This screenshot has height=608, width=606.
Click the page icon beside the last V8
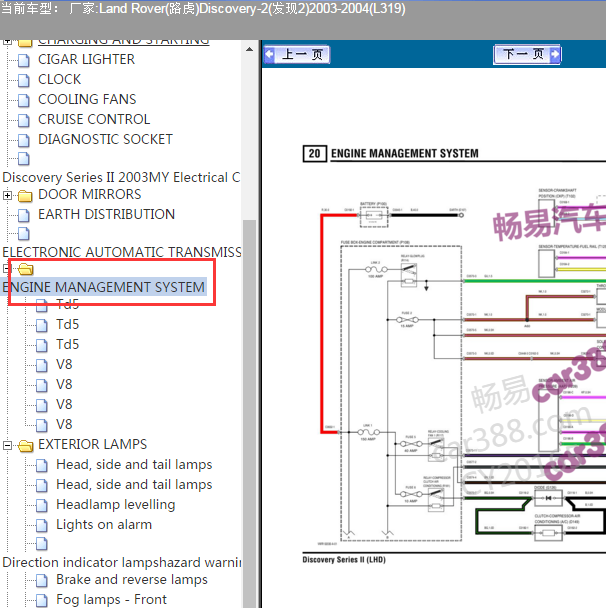coord(42,425)
